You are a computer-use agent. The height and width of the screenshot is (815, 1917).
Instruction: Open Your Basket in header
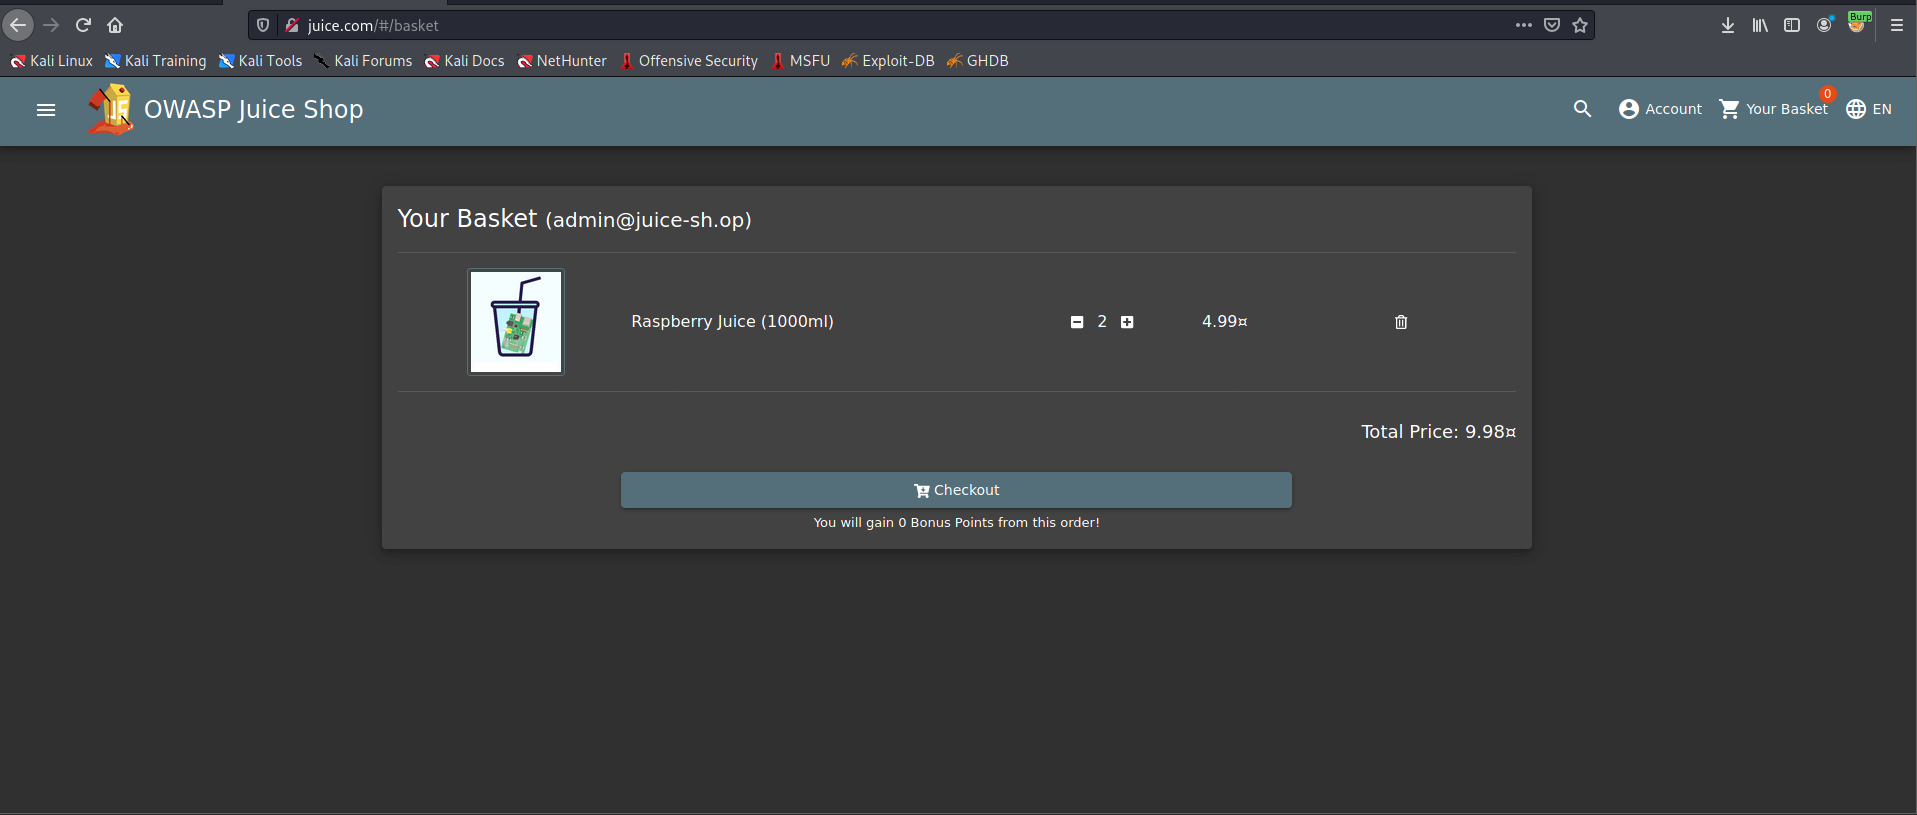(1773, 109)
